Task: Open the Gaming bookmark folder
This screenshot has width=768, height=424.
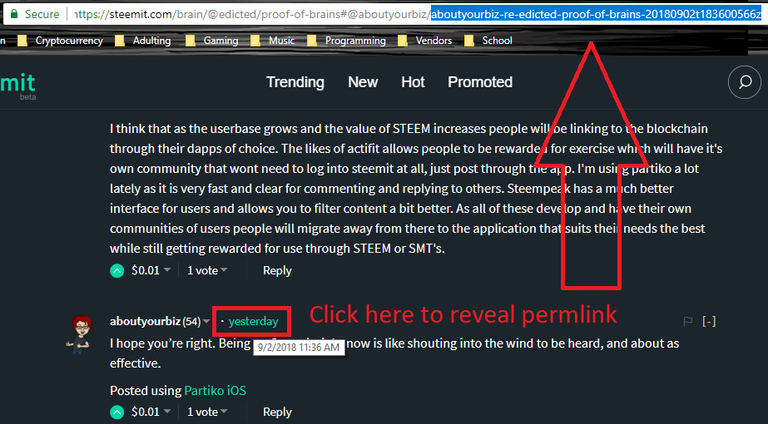Action: coord(212,41)
